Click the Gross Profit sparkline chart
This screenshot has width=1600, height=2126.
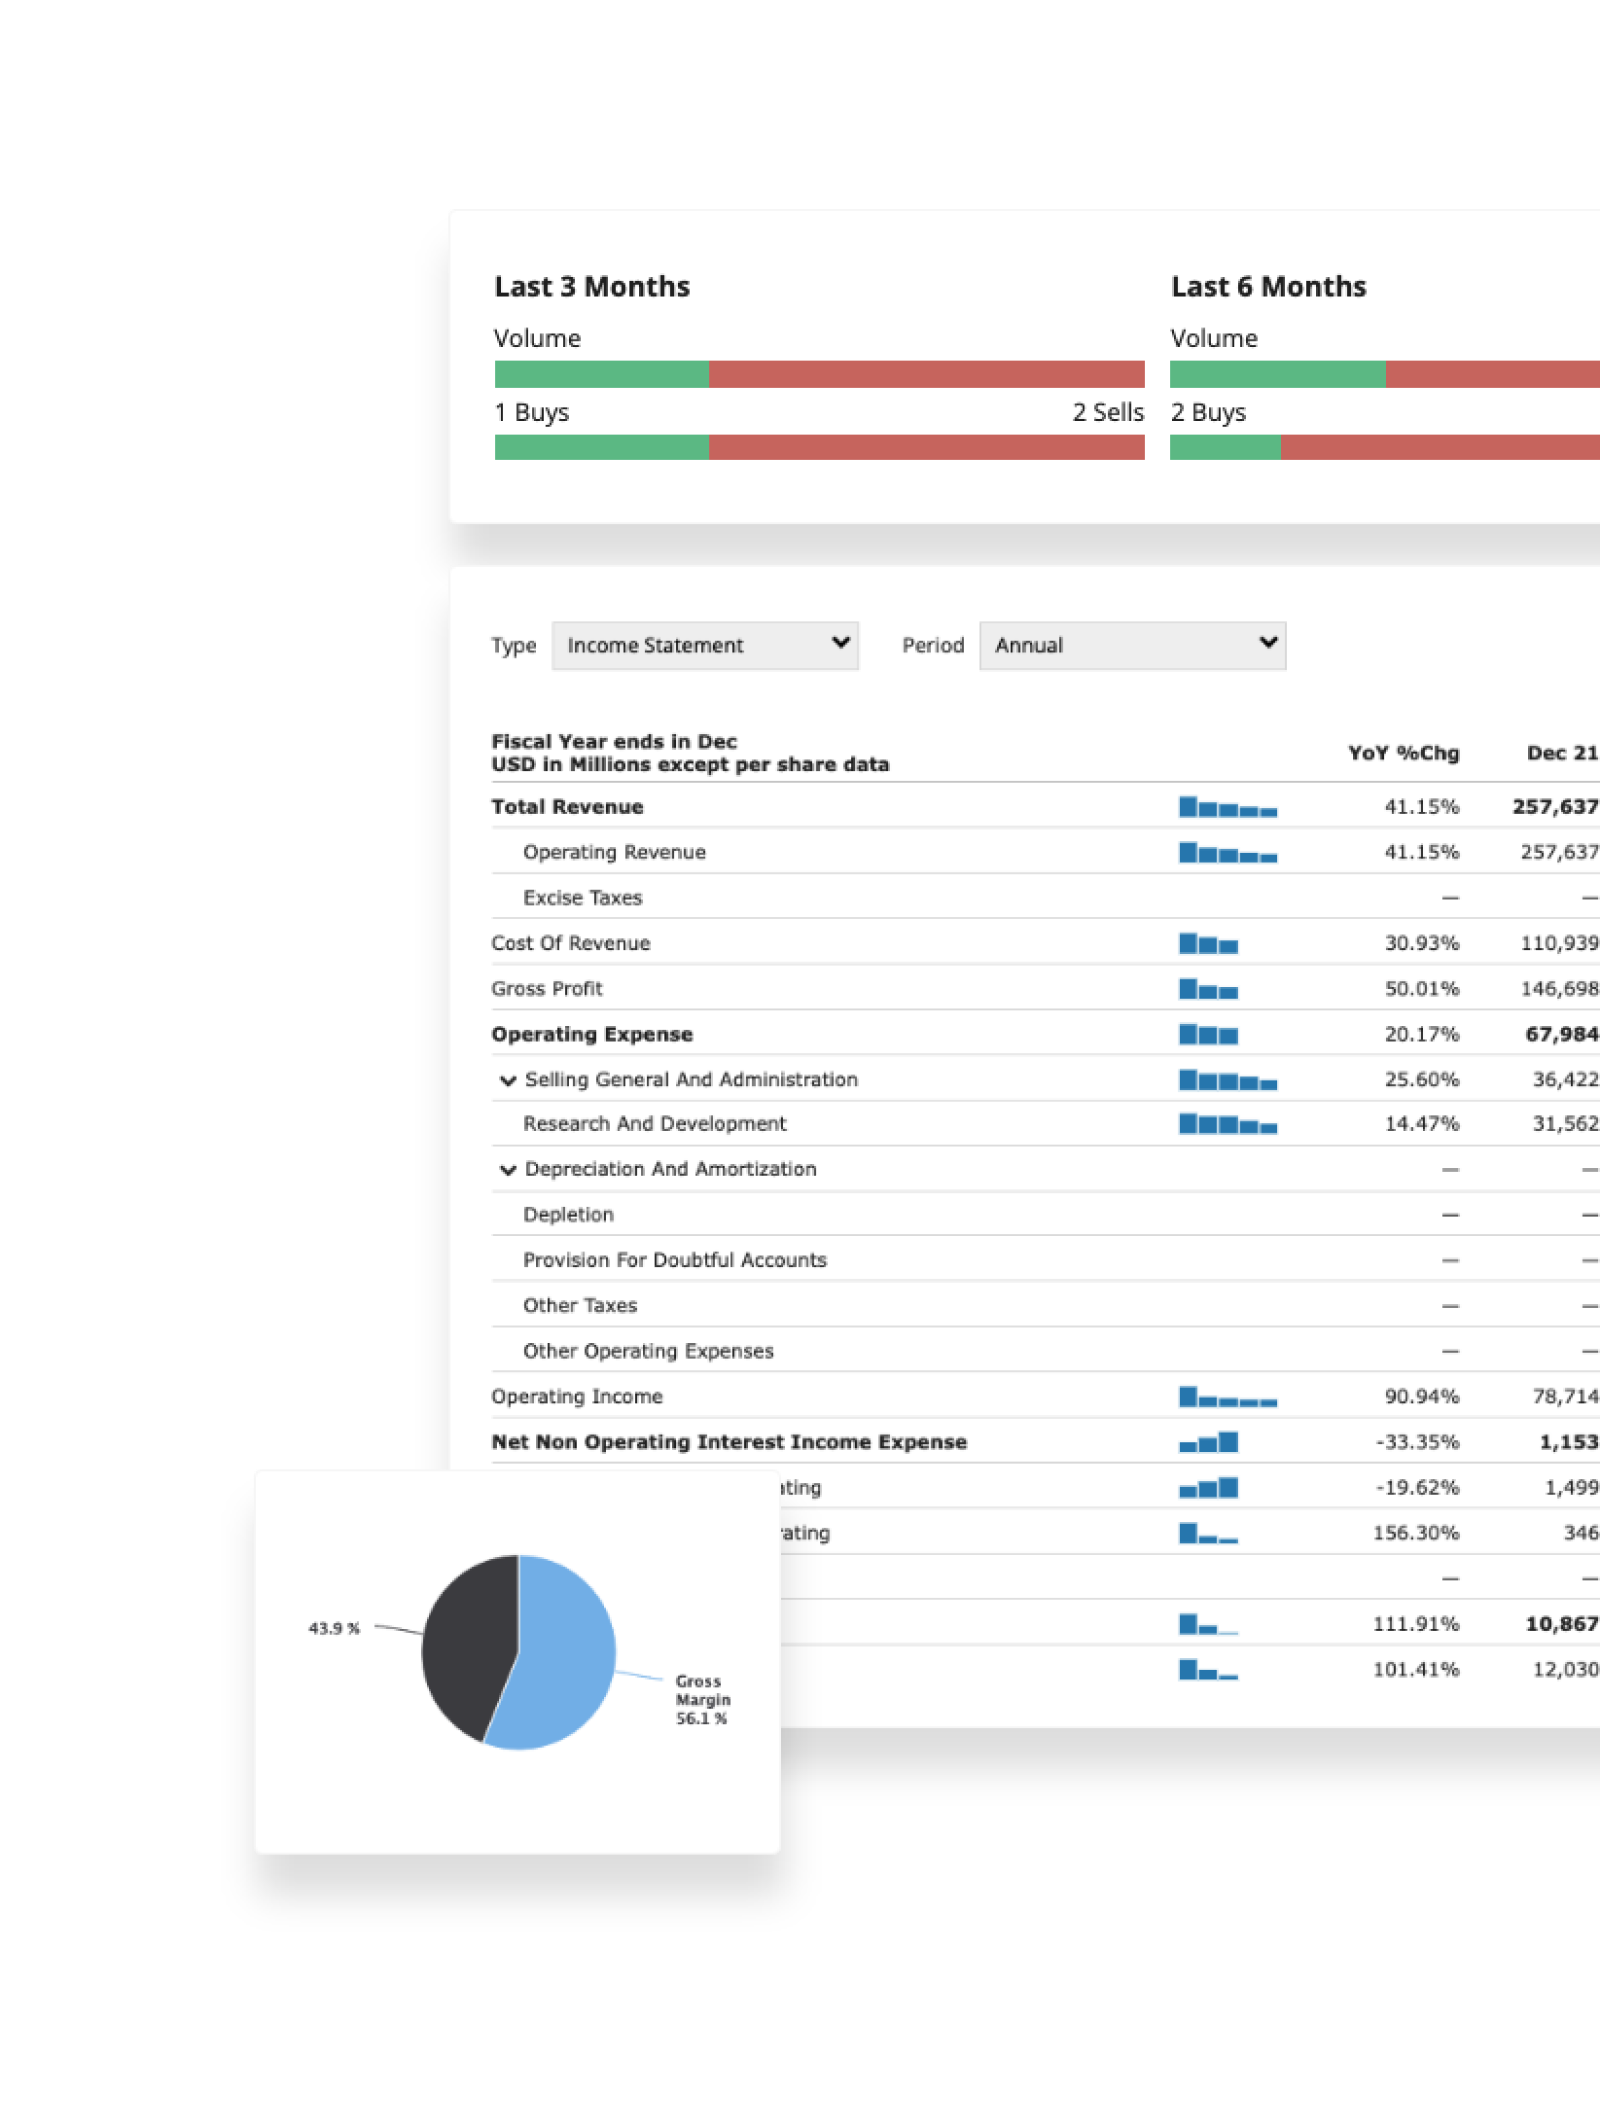click(1208, 989)
